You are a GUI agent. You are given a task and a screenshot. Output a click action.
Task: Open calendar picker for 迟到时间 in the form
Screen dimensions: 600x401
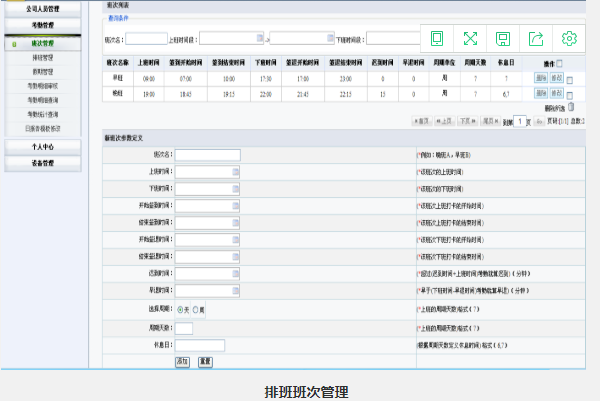tap(236, 273)
